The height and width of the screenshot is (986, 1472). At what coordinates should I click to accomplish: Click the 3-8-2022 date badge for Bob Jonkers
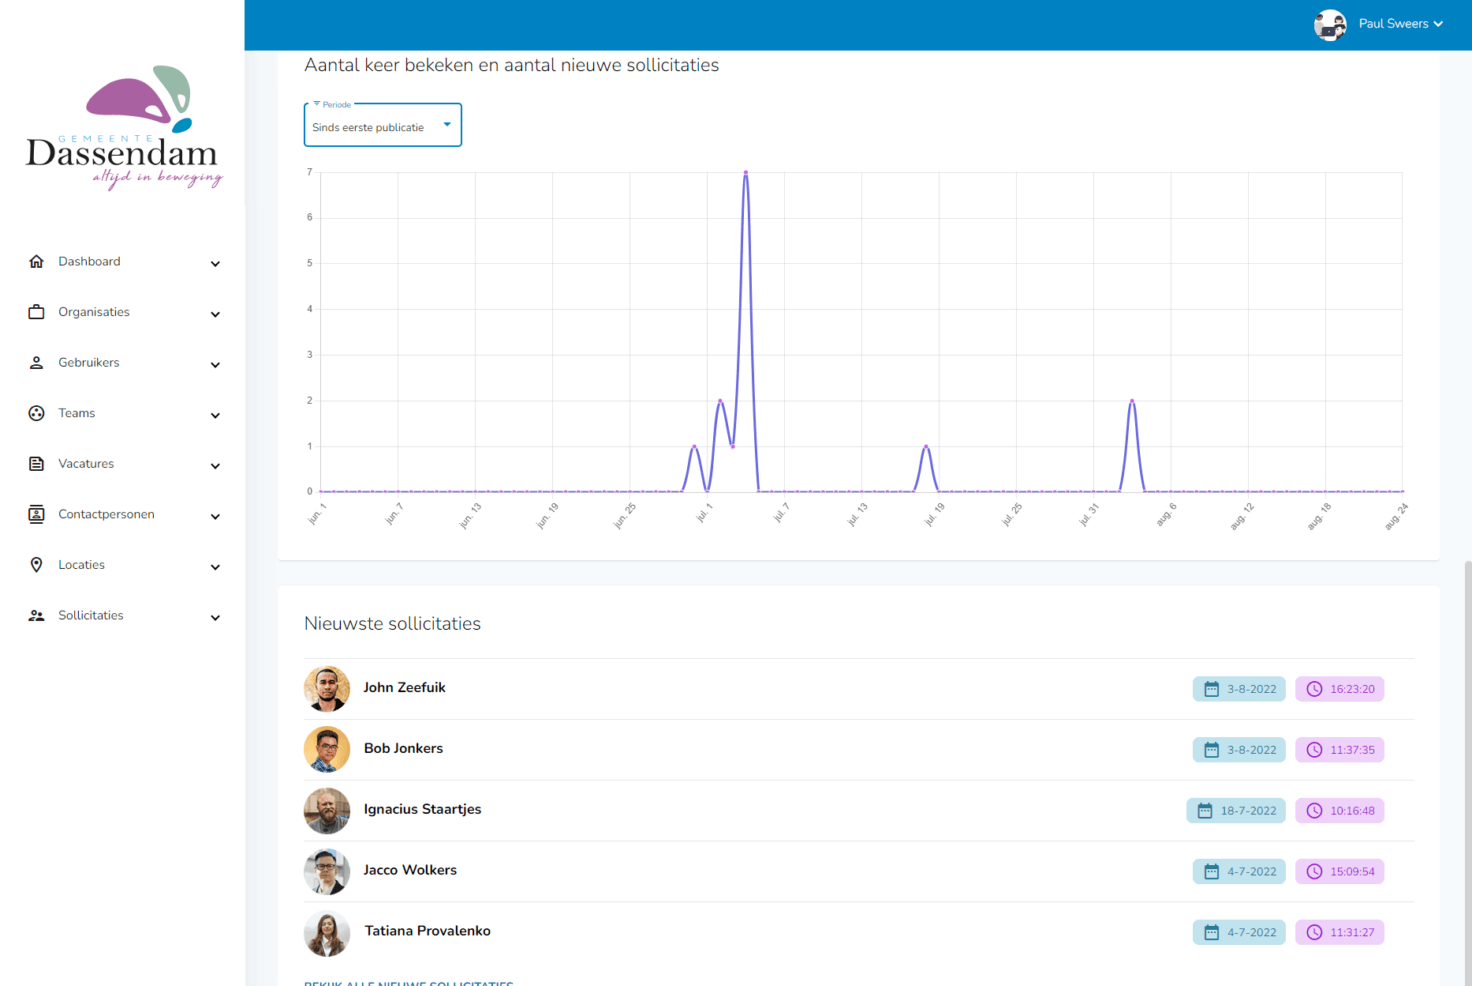click(1239, 750)
